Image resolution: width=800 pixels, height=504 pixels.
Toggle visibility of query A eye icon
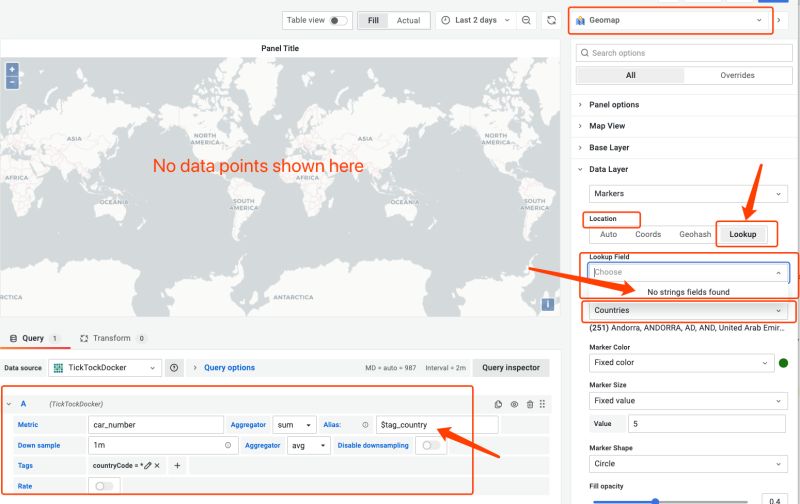pos(514,404)
